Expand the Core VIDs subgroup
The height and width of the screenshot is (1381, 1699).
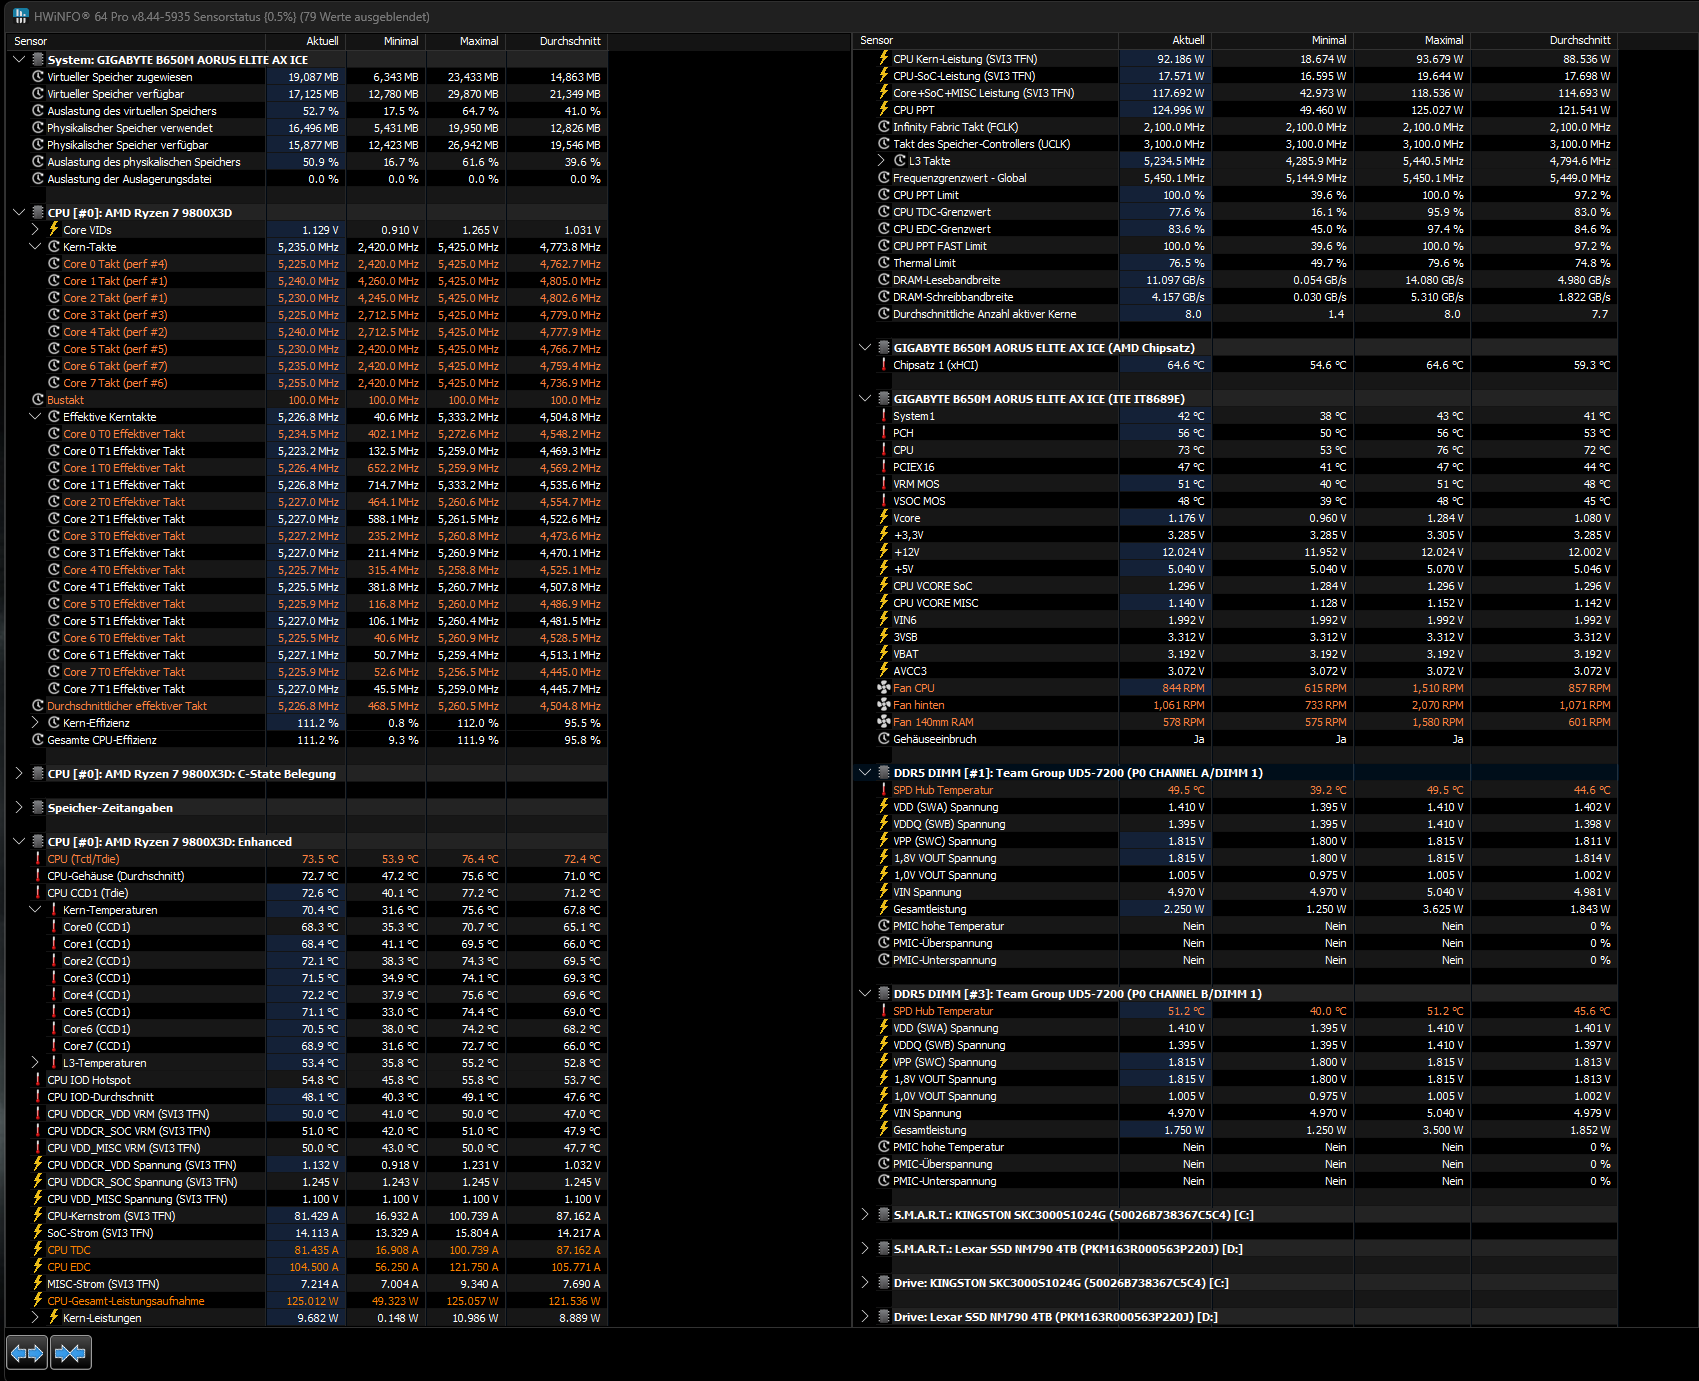pyautogui.click(x=35, y=230)
